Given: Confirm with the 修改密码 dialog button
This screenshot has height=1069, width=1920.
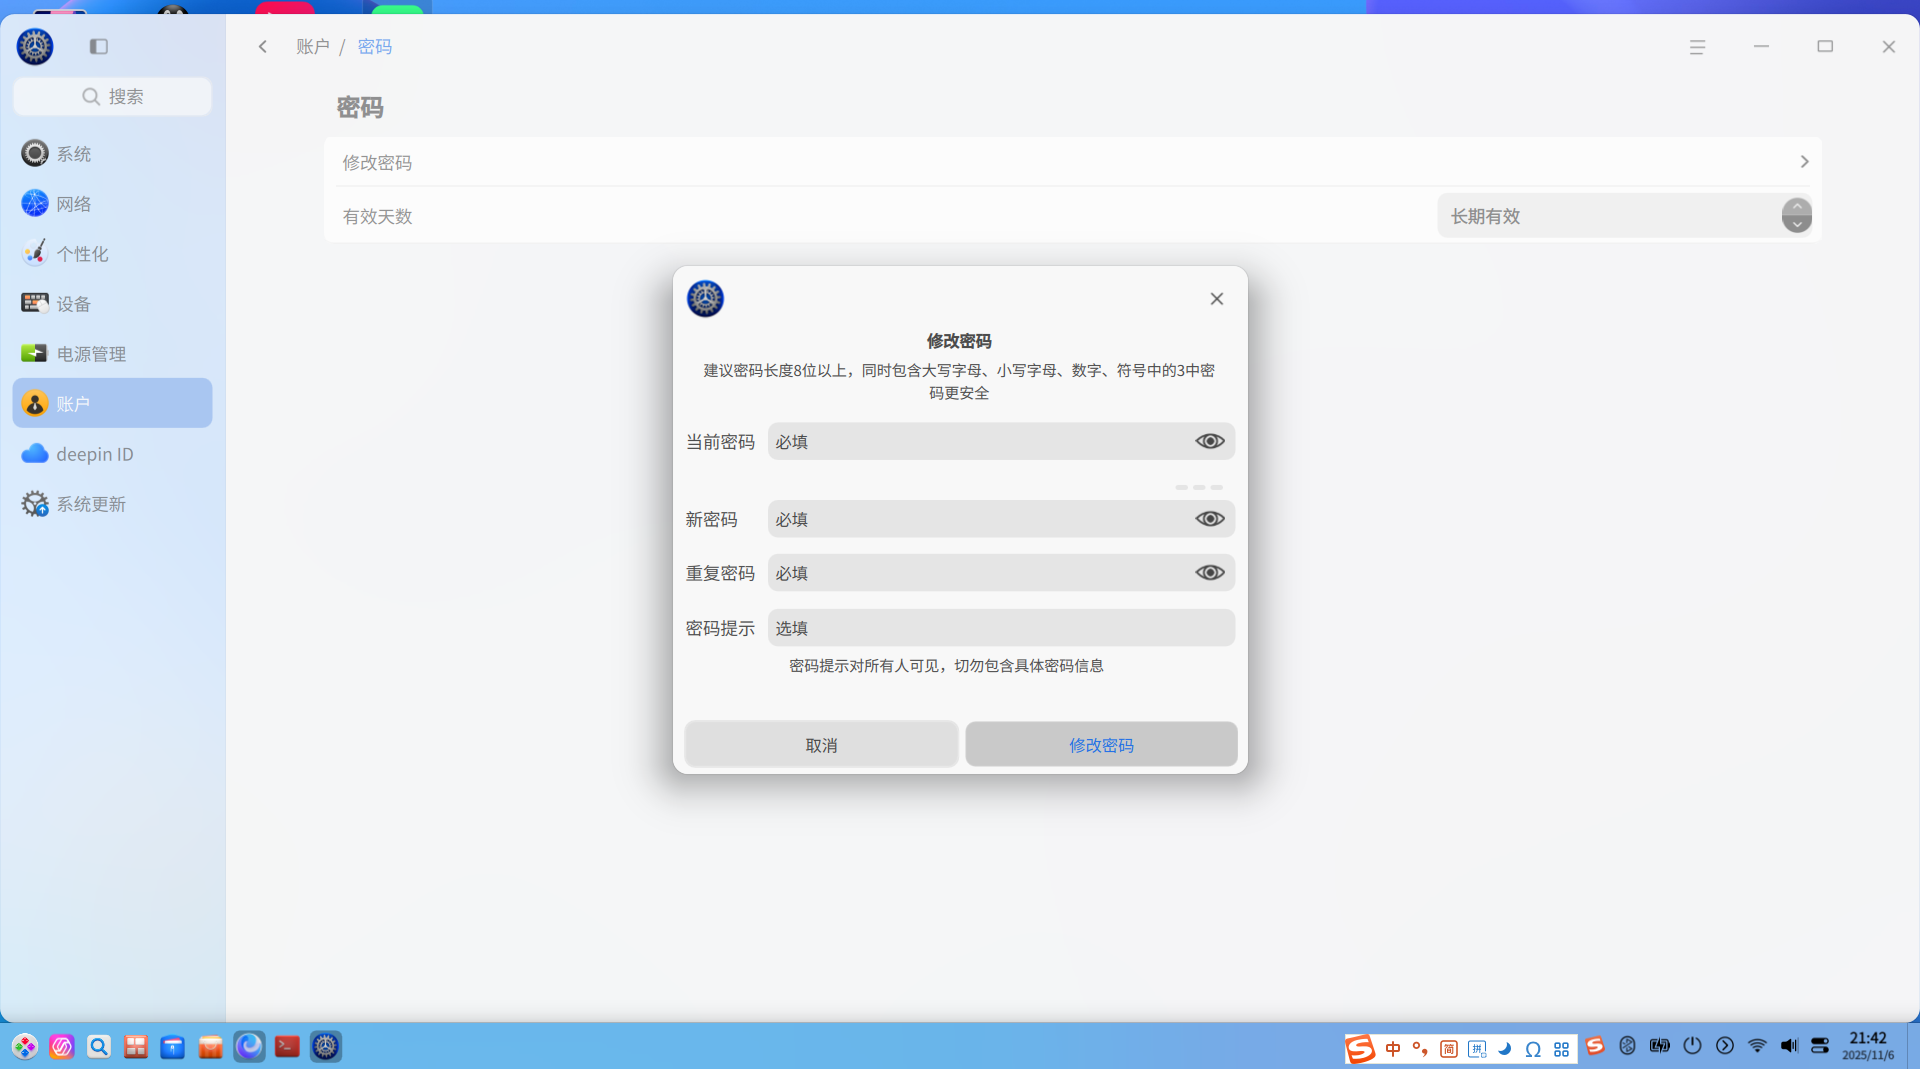Looking at the screenshot, I should [1101, 745].
